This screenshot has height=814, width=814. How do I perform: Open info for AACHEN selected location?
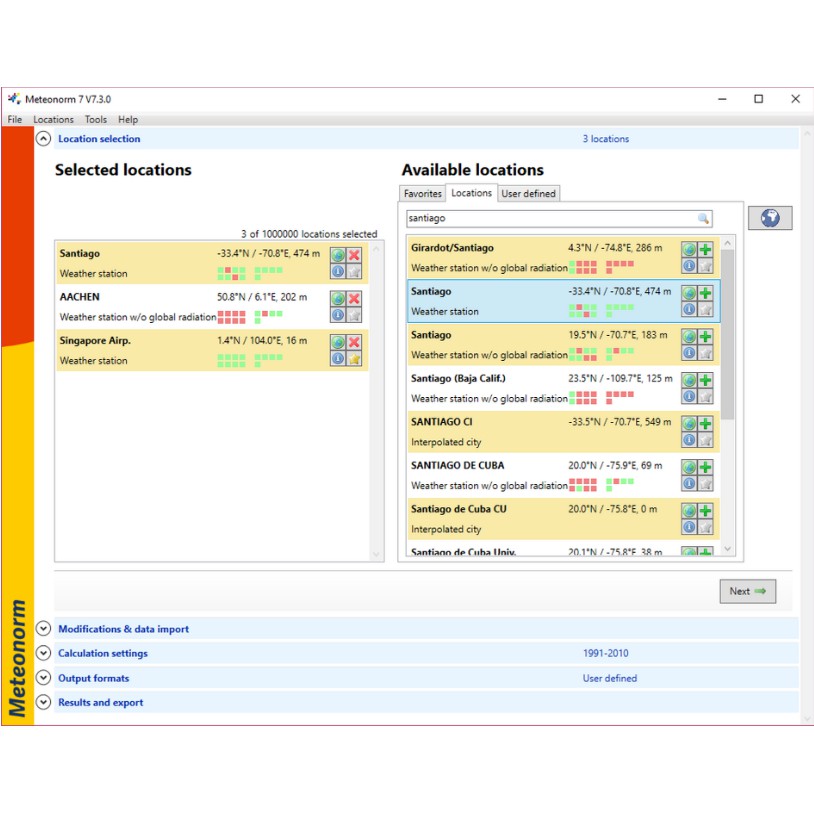pos(338,315)
